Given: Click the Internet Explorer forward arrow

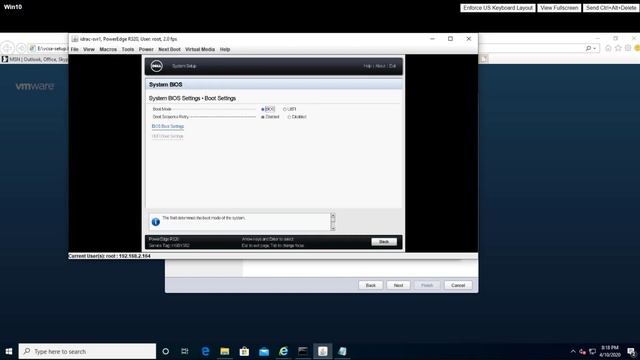Looking at the screenshot, I should [21, 48].
